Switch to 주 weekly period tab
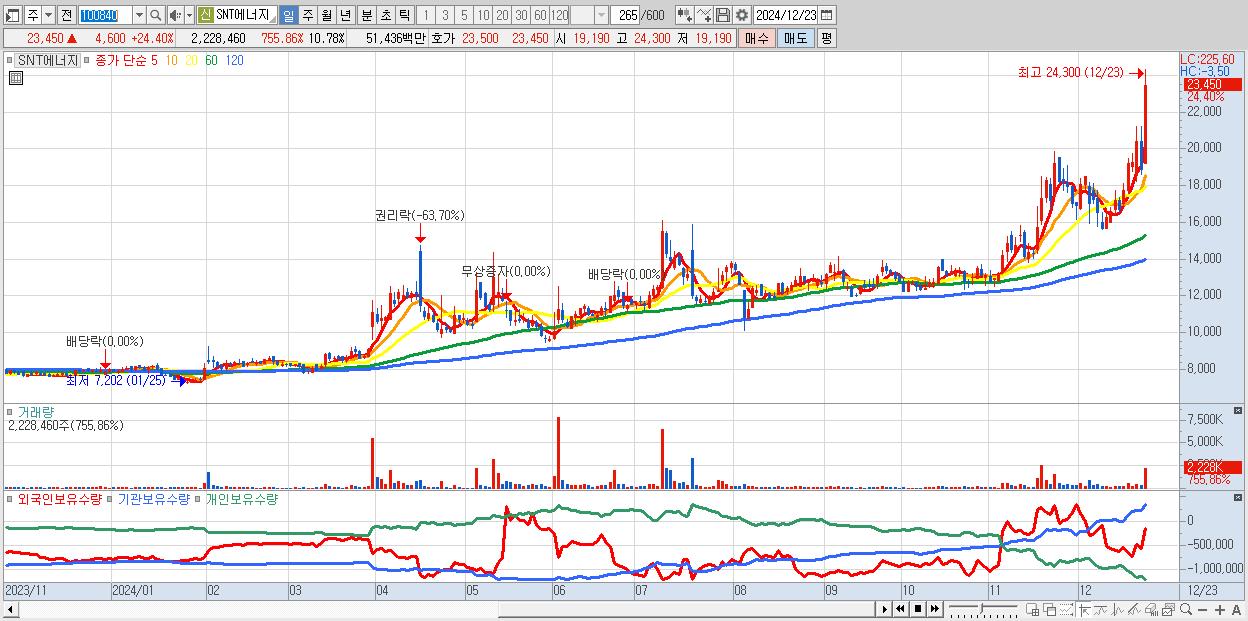The height and width of the screenshot is (621, 1248). pos(307,15)
